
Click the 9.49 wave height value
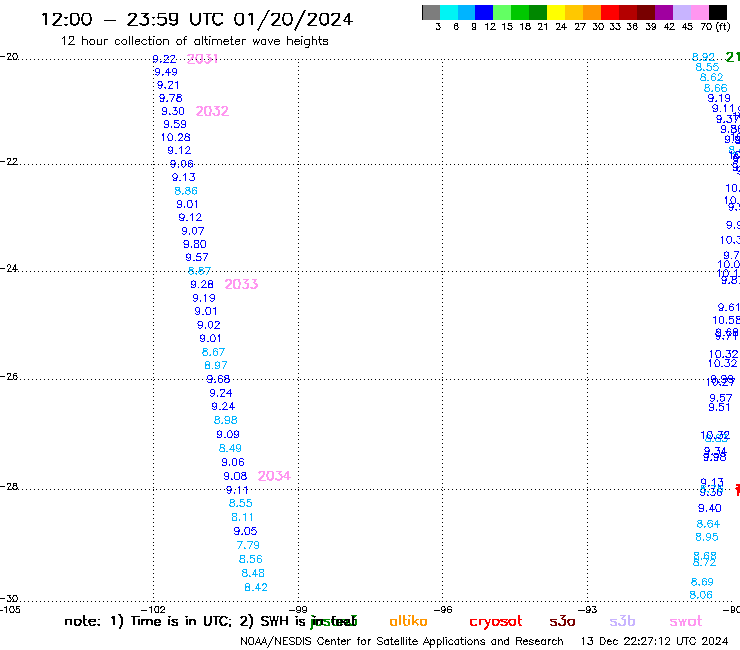166,72
